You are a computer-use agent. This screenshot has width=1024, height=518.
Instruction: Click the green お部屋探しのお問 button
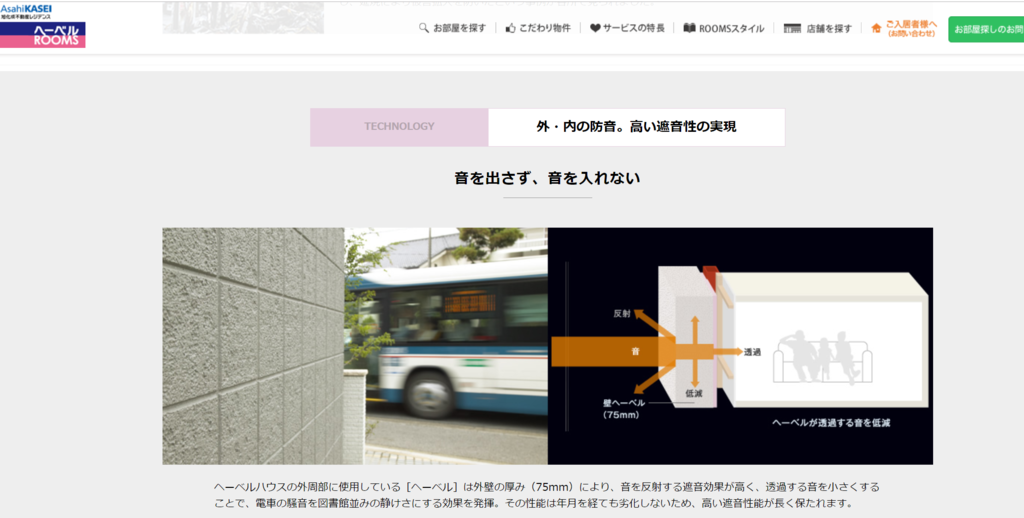tap(986, 29)
